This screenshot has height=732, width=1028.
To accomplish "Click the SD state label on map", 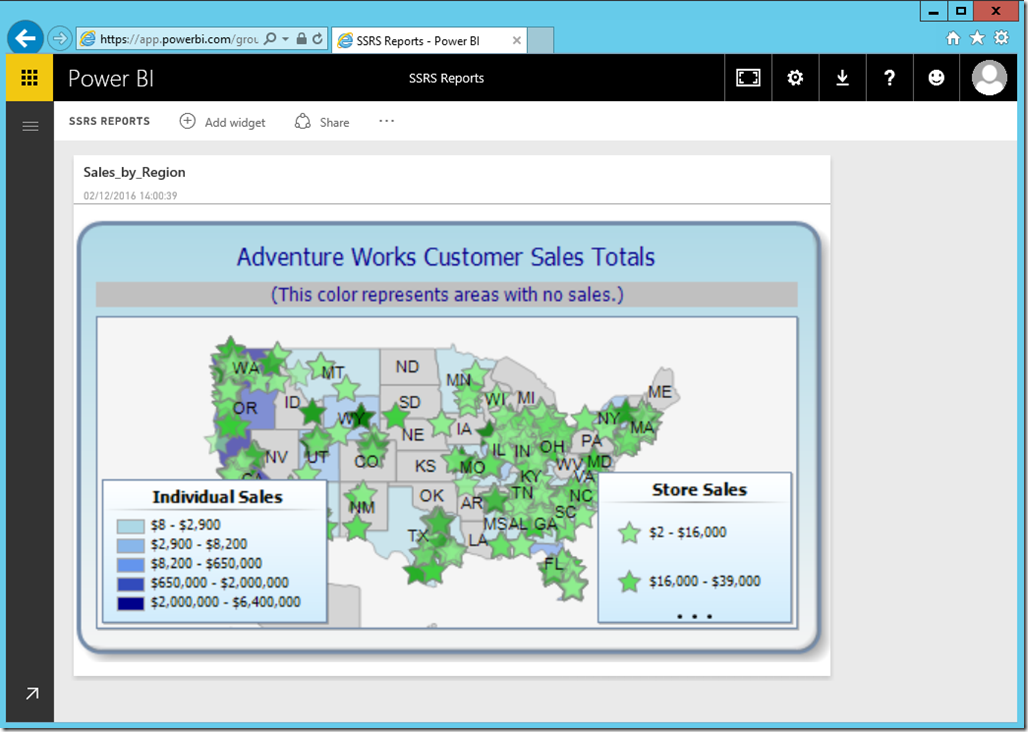I will [x=409, y=402].
